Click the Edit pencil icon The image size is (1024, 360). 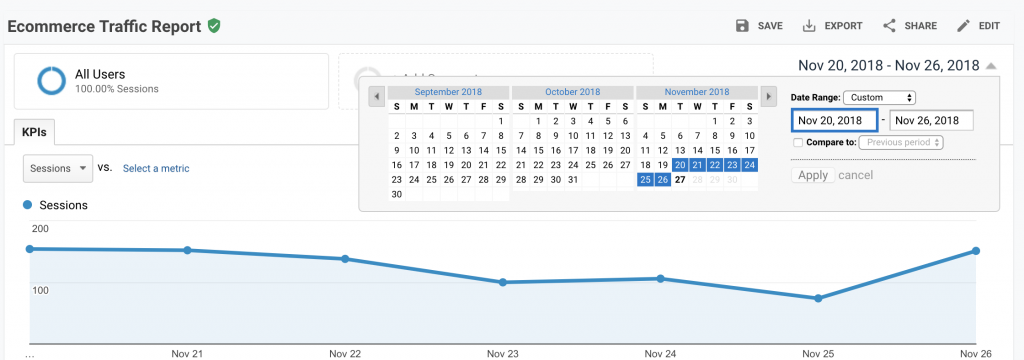coord(963,26)
